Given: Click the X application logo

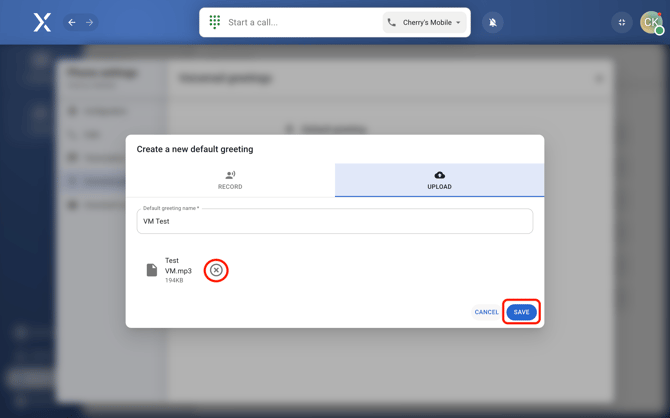Looking at the screenshot, I should click(42, 22).
